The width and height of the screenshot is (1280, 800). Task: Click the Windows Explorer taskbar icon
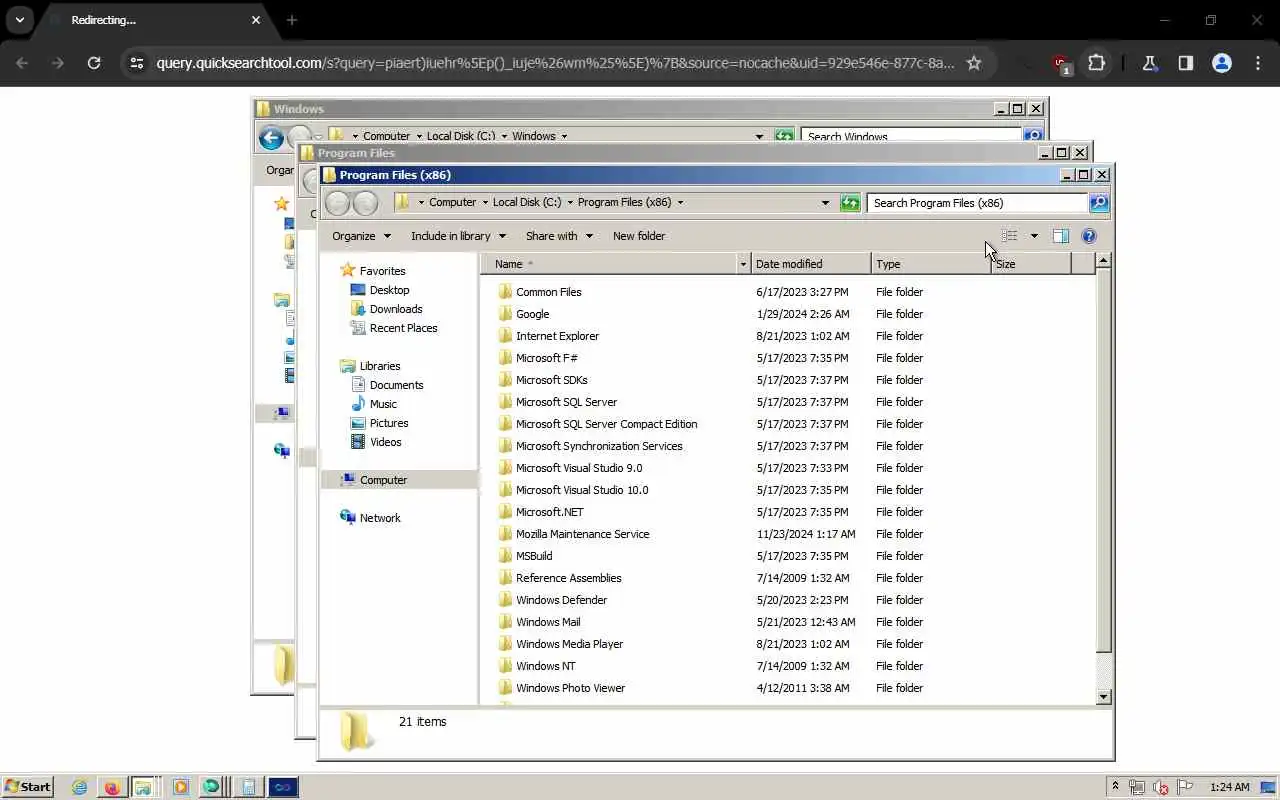coord(143,787)
